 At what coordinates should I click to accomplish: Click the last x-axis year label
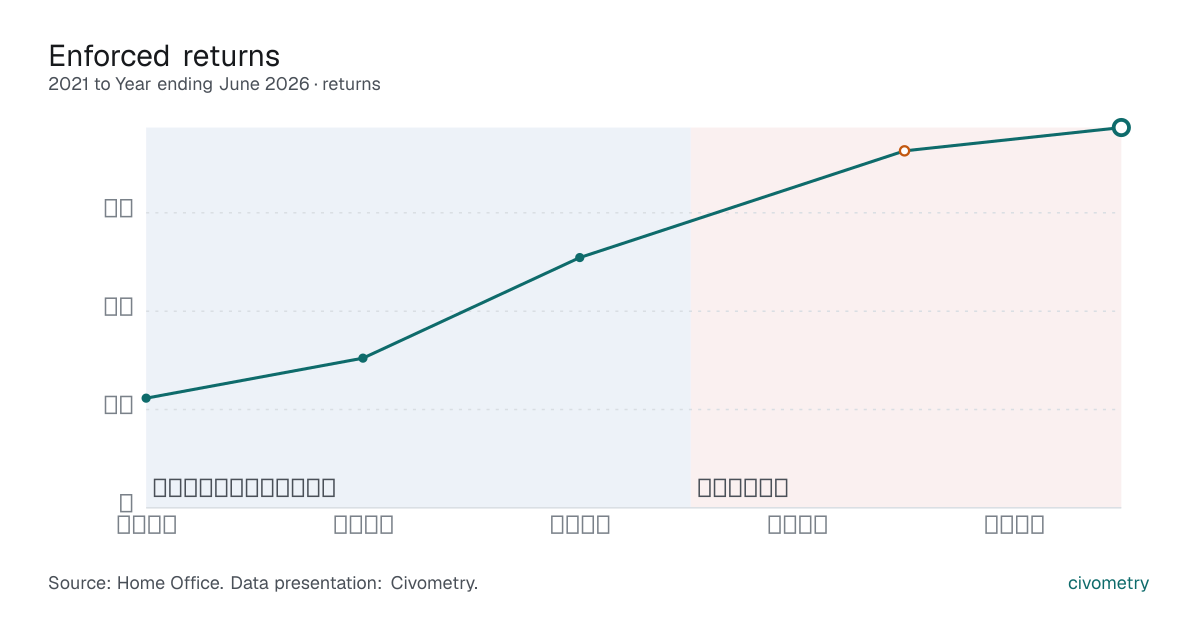1015,524
